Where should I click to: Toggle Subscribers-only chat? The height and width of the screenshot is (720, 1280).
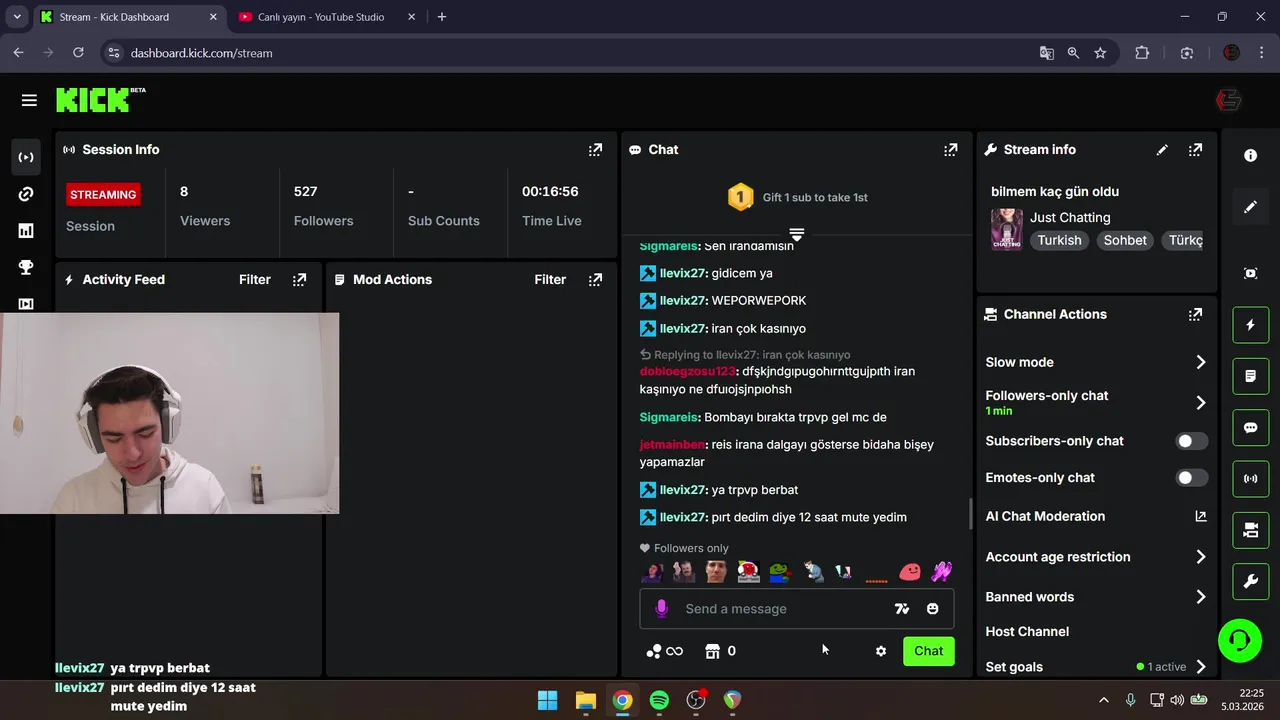coord(1191,441)
